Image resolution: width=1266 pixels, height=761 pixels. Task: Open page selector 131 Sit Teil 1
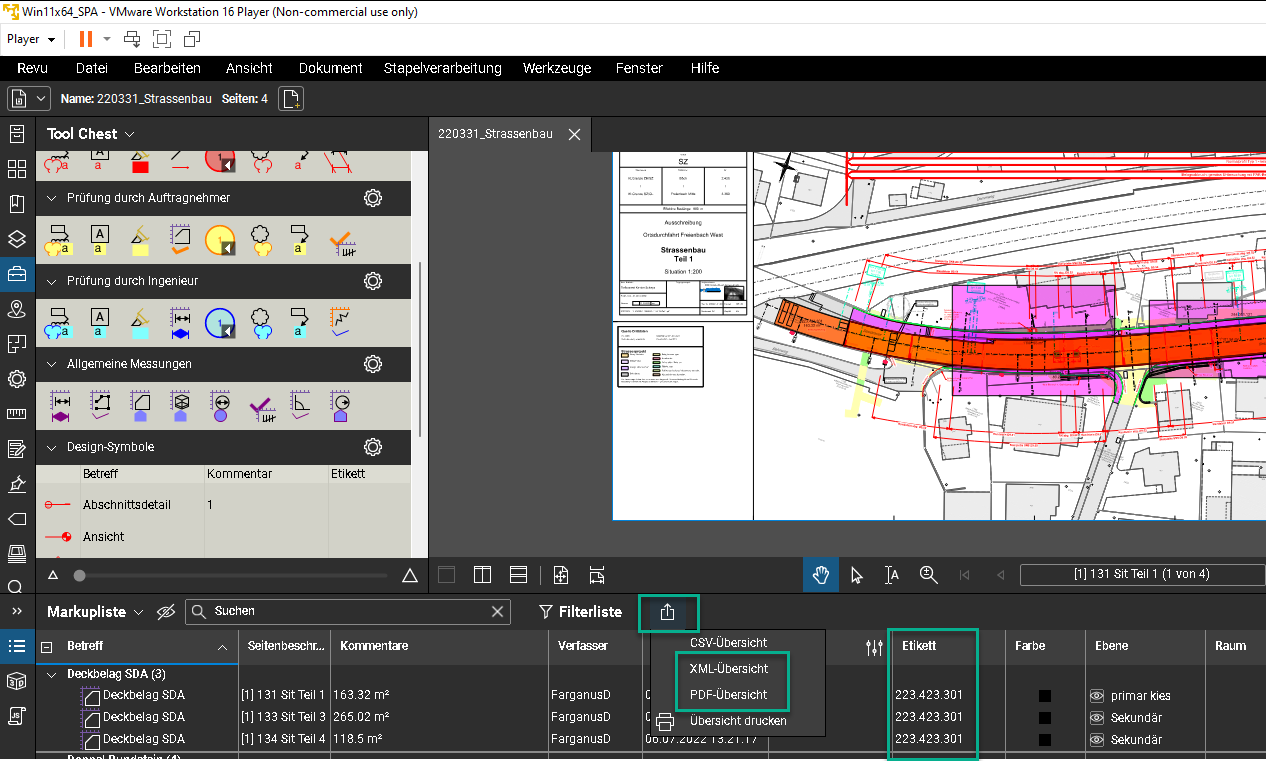point(1141,574)
